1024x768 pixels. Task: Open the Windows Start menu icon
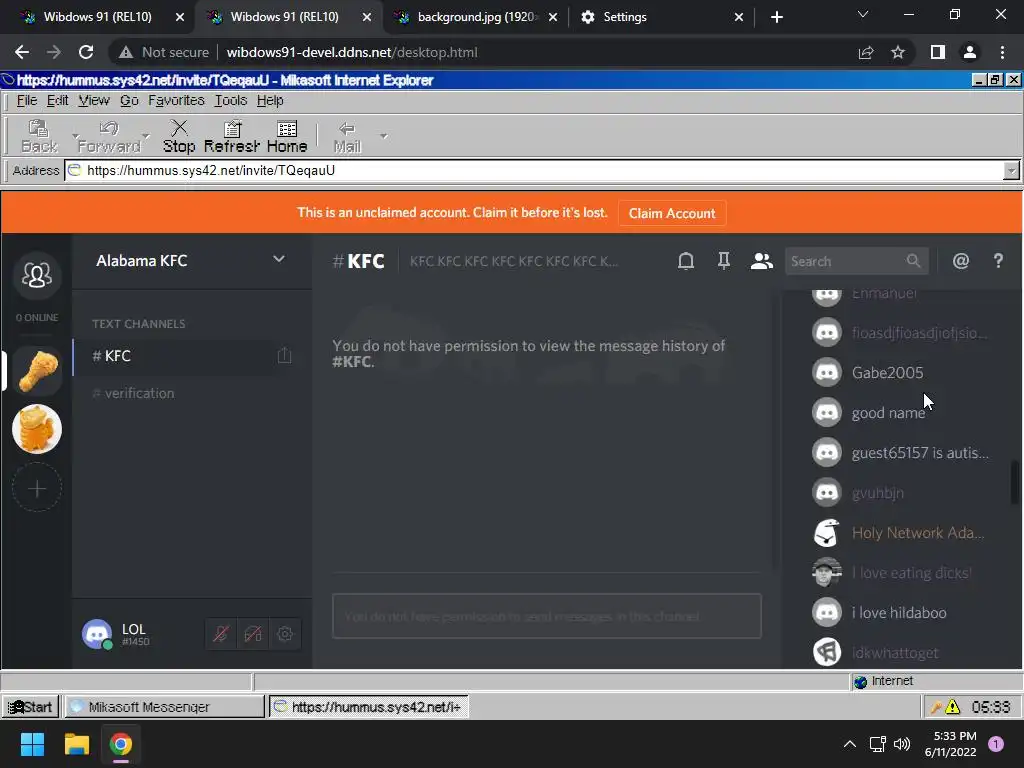click(32, 744)
